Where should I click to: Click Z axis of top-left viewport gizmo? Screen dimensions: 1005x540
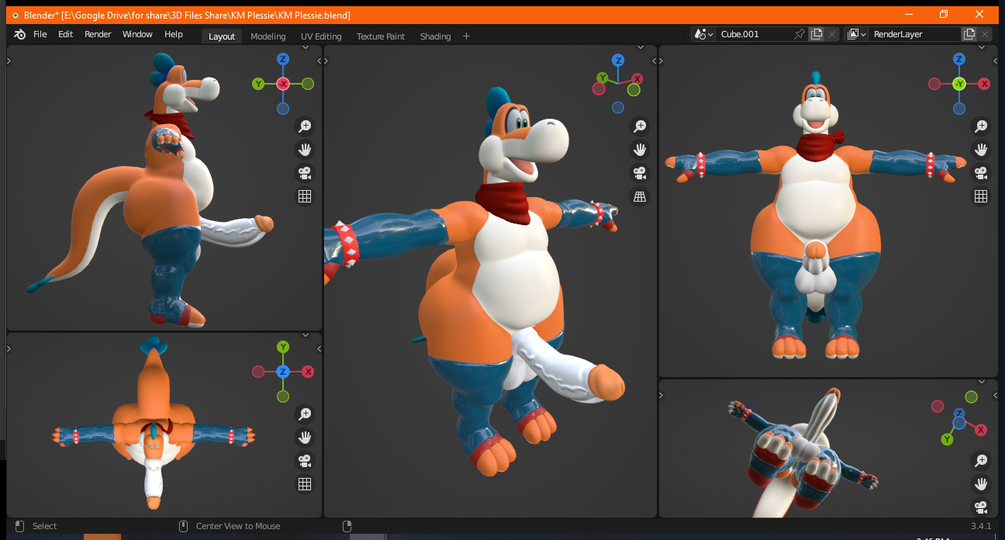pos(283,59)
